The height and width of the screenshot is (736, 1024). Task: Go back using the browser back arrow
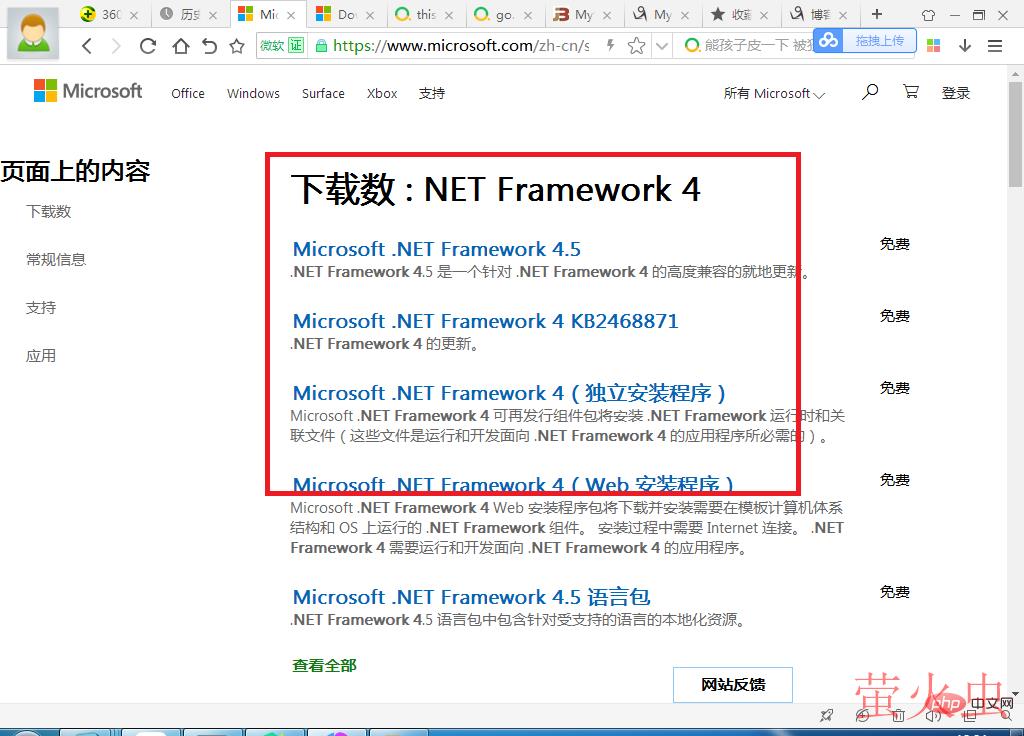click(87, 46)
